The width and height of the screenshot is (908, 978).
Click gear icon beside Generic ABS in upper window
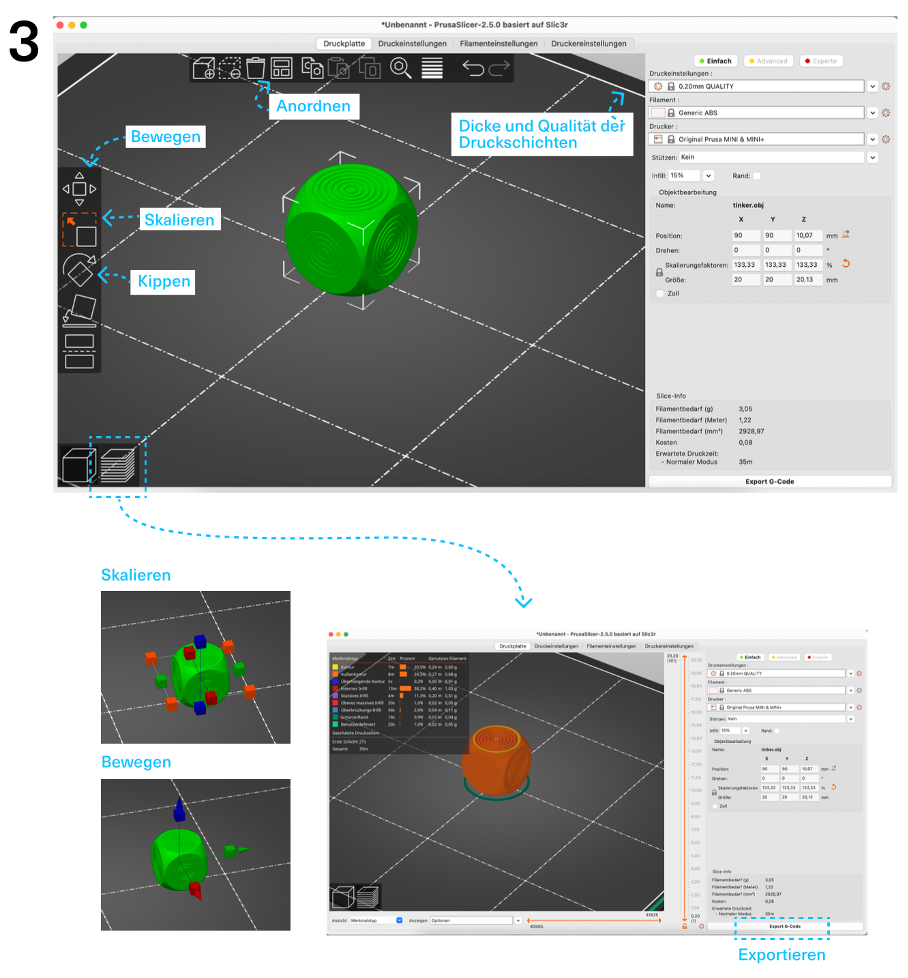point(886,113)
